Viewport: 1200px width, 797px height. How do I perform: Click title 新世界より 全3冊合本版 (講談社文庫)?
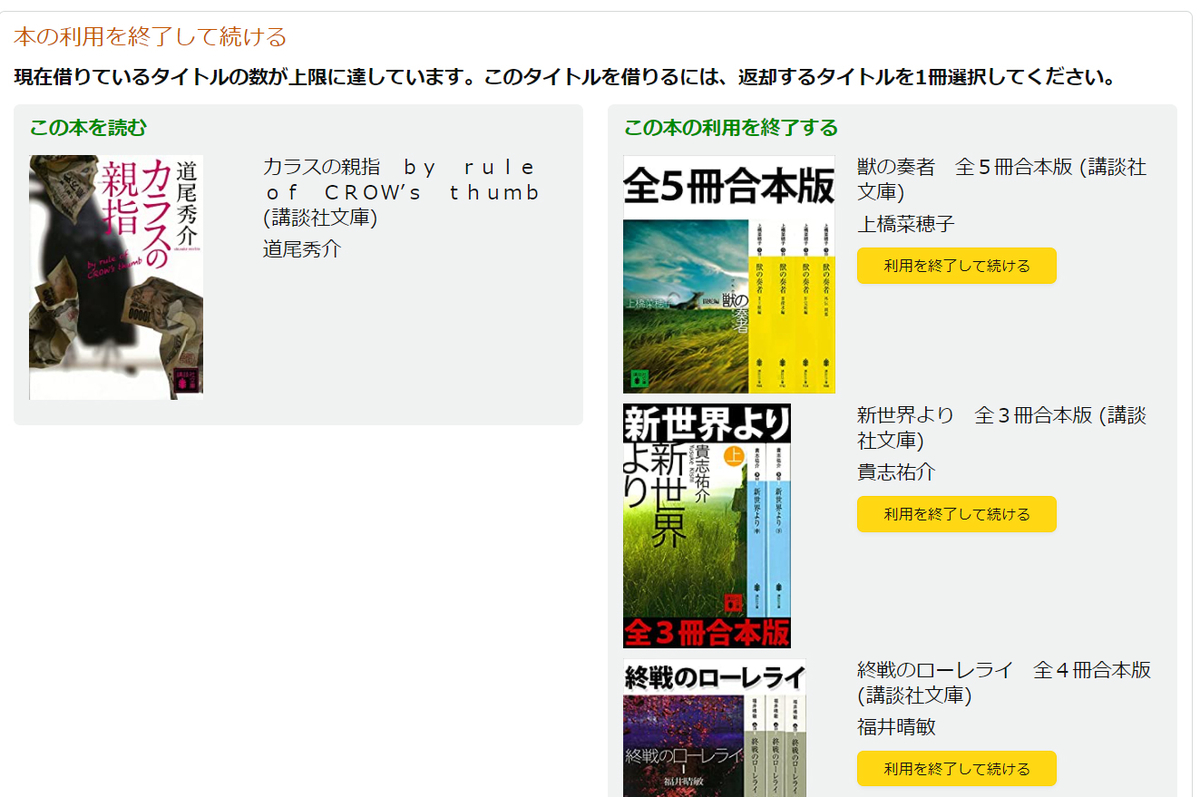click(x=1001, y=428)
